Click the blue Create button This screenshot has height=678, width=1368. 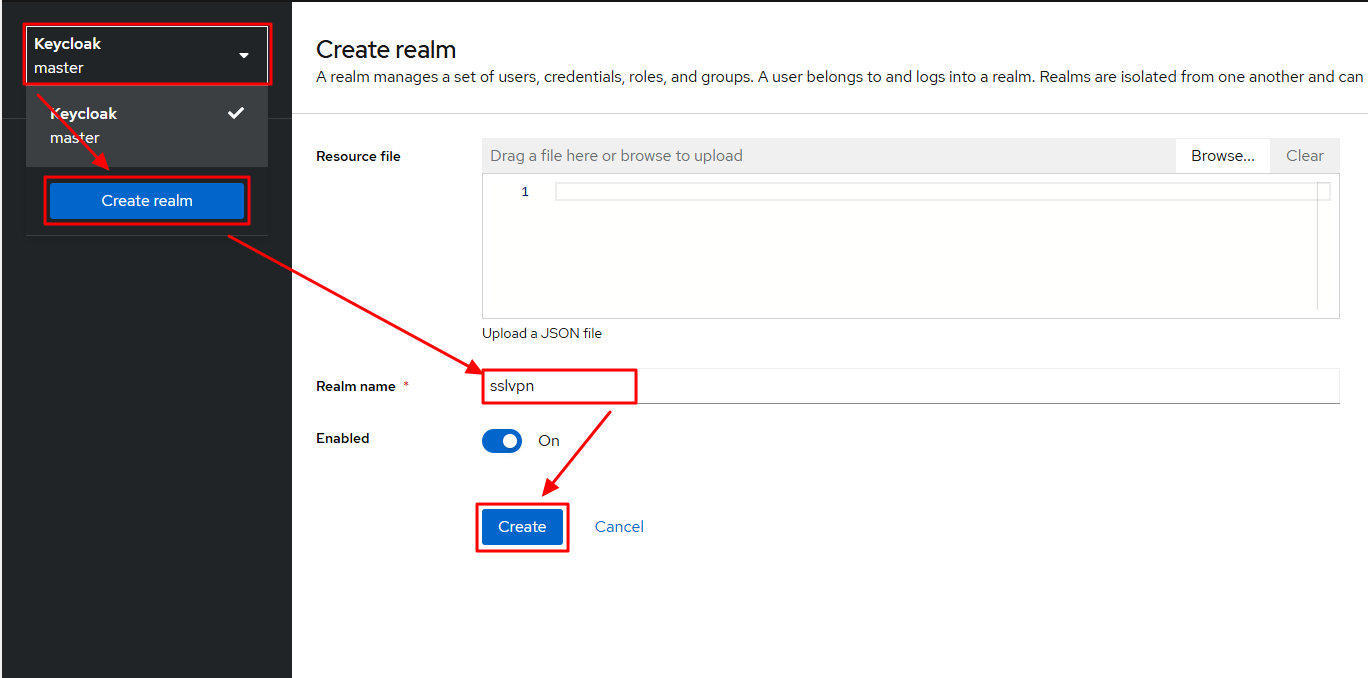click(x=522, y=527)
